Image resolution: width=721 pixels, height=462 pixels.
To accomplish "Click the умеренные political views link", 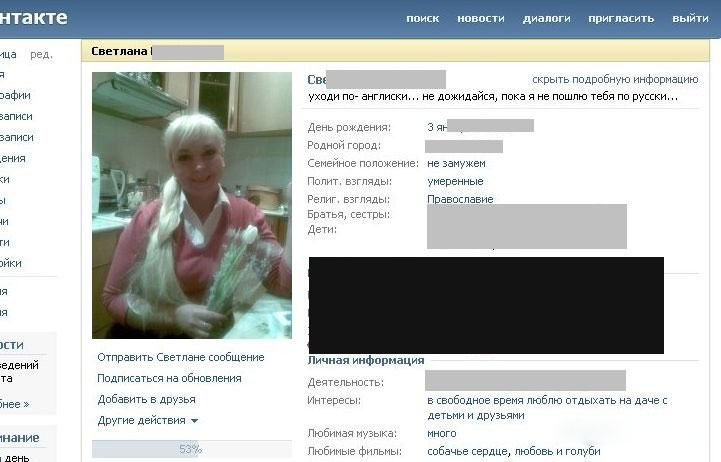I will (x=454, y=181).
